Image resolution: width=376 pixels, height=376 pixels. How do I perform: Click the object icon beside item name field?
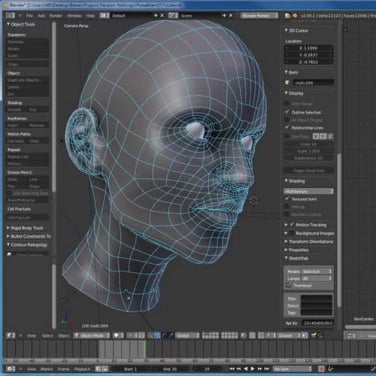point(287,82)
